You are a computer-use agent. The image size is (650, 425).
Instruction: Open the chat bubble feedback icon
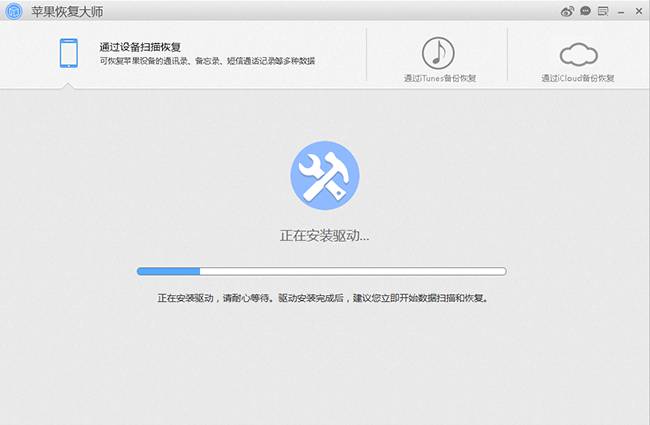point(585,12)
